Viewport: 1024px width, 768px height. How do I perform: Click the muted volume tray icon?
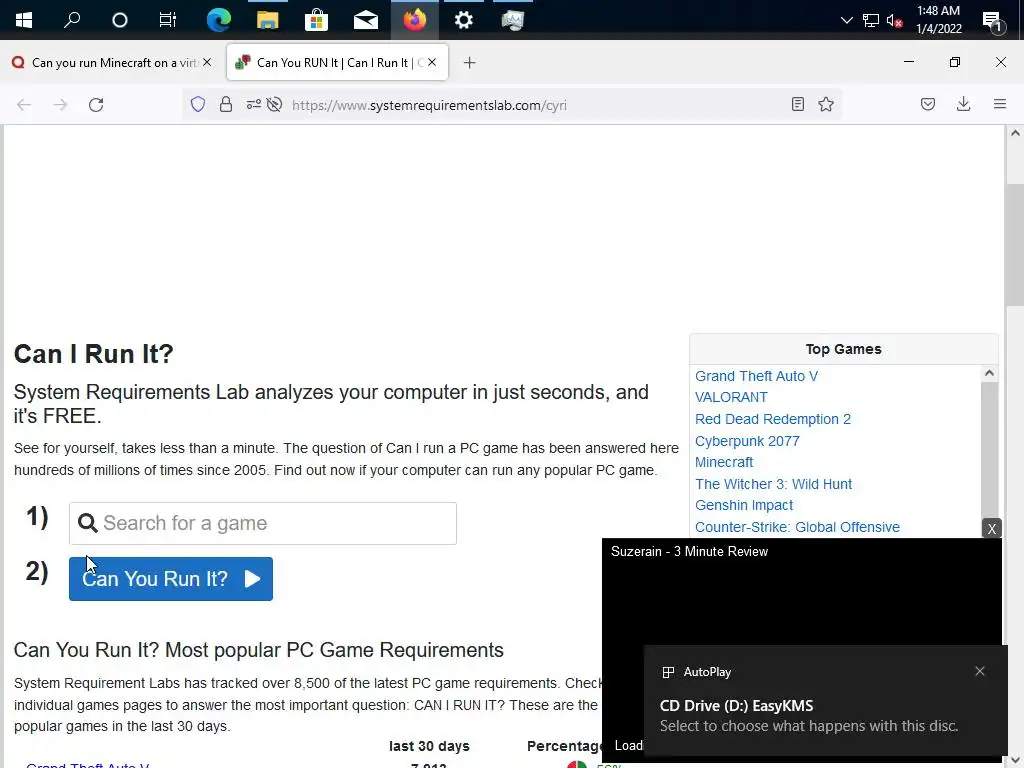894,20
